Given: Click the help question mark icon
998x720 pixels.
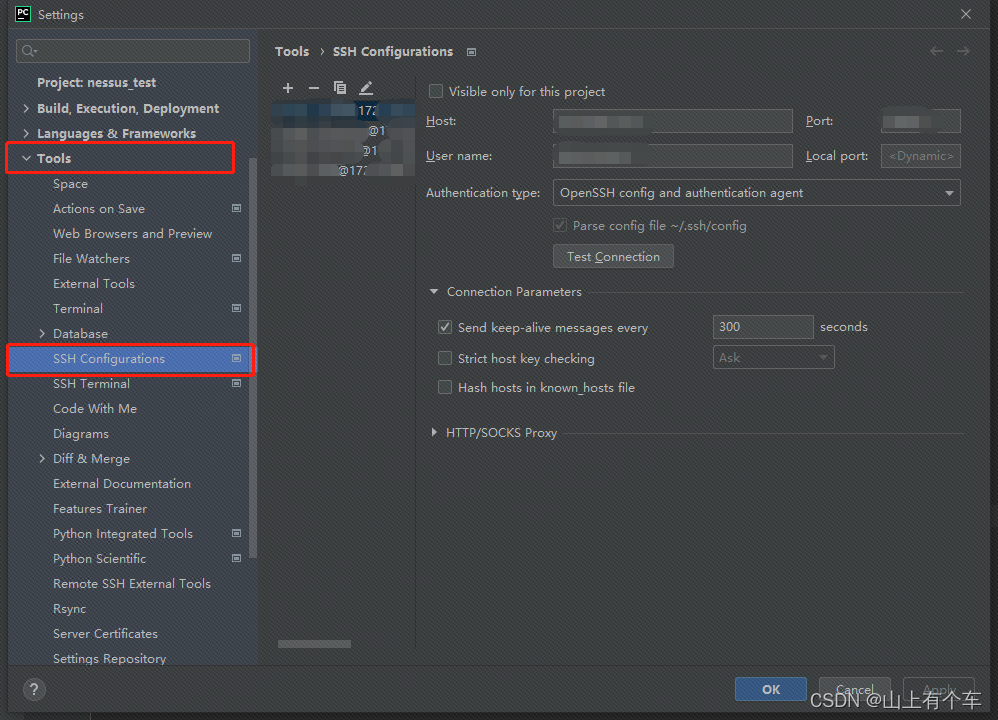Looking at the screenshot, I should tap(34, 689).
